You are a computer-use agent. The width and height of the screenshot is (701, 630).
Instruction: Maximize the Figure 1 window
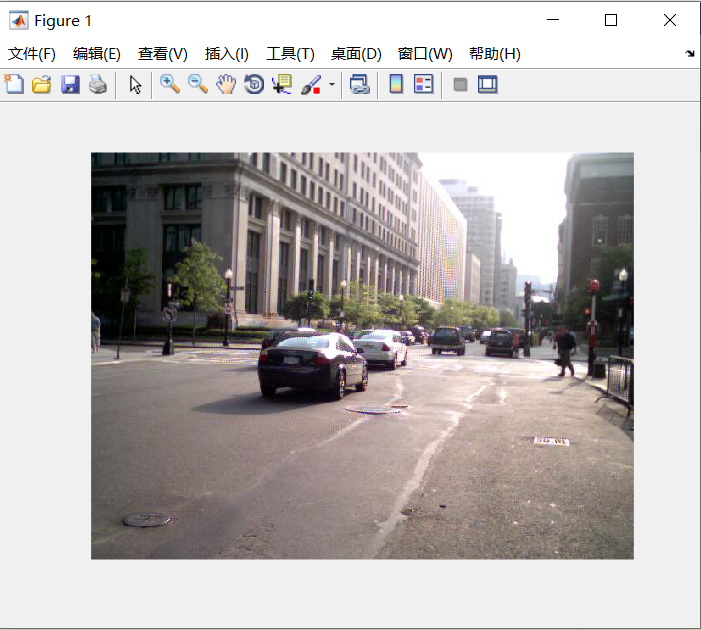point(611,20)
